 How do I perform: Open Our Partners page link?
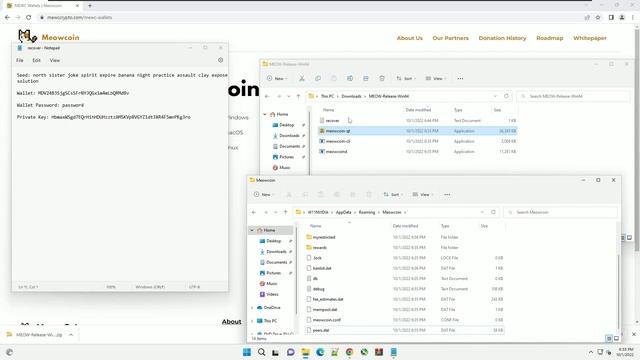(x=451, y=38)
